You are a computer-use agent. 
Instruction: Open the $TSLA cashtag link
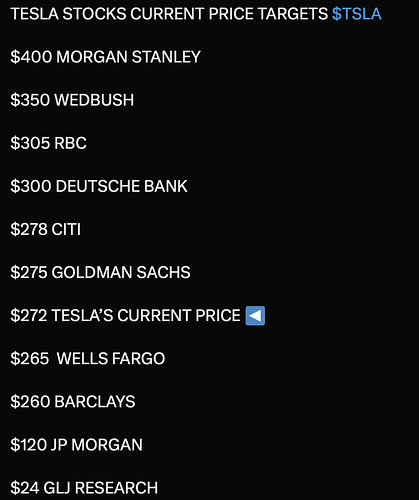356,14
